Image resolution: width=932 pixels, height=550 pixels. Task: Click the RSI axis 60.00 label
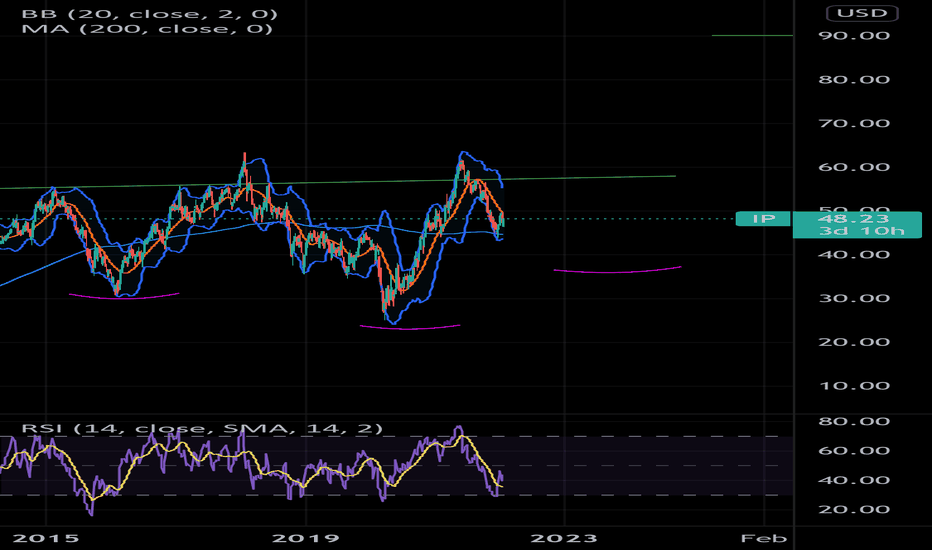(854, 451)
